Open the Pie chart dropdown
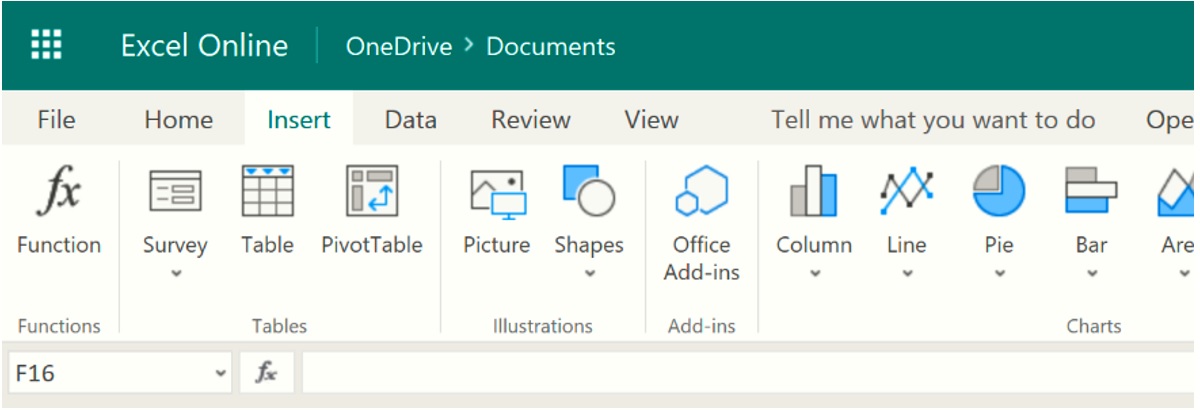The image size is (1200, 410). (x=999, y=273)
